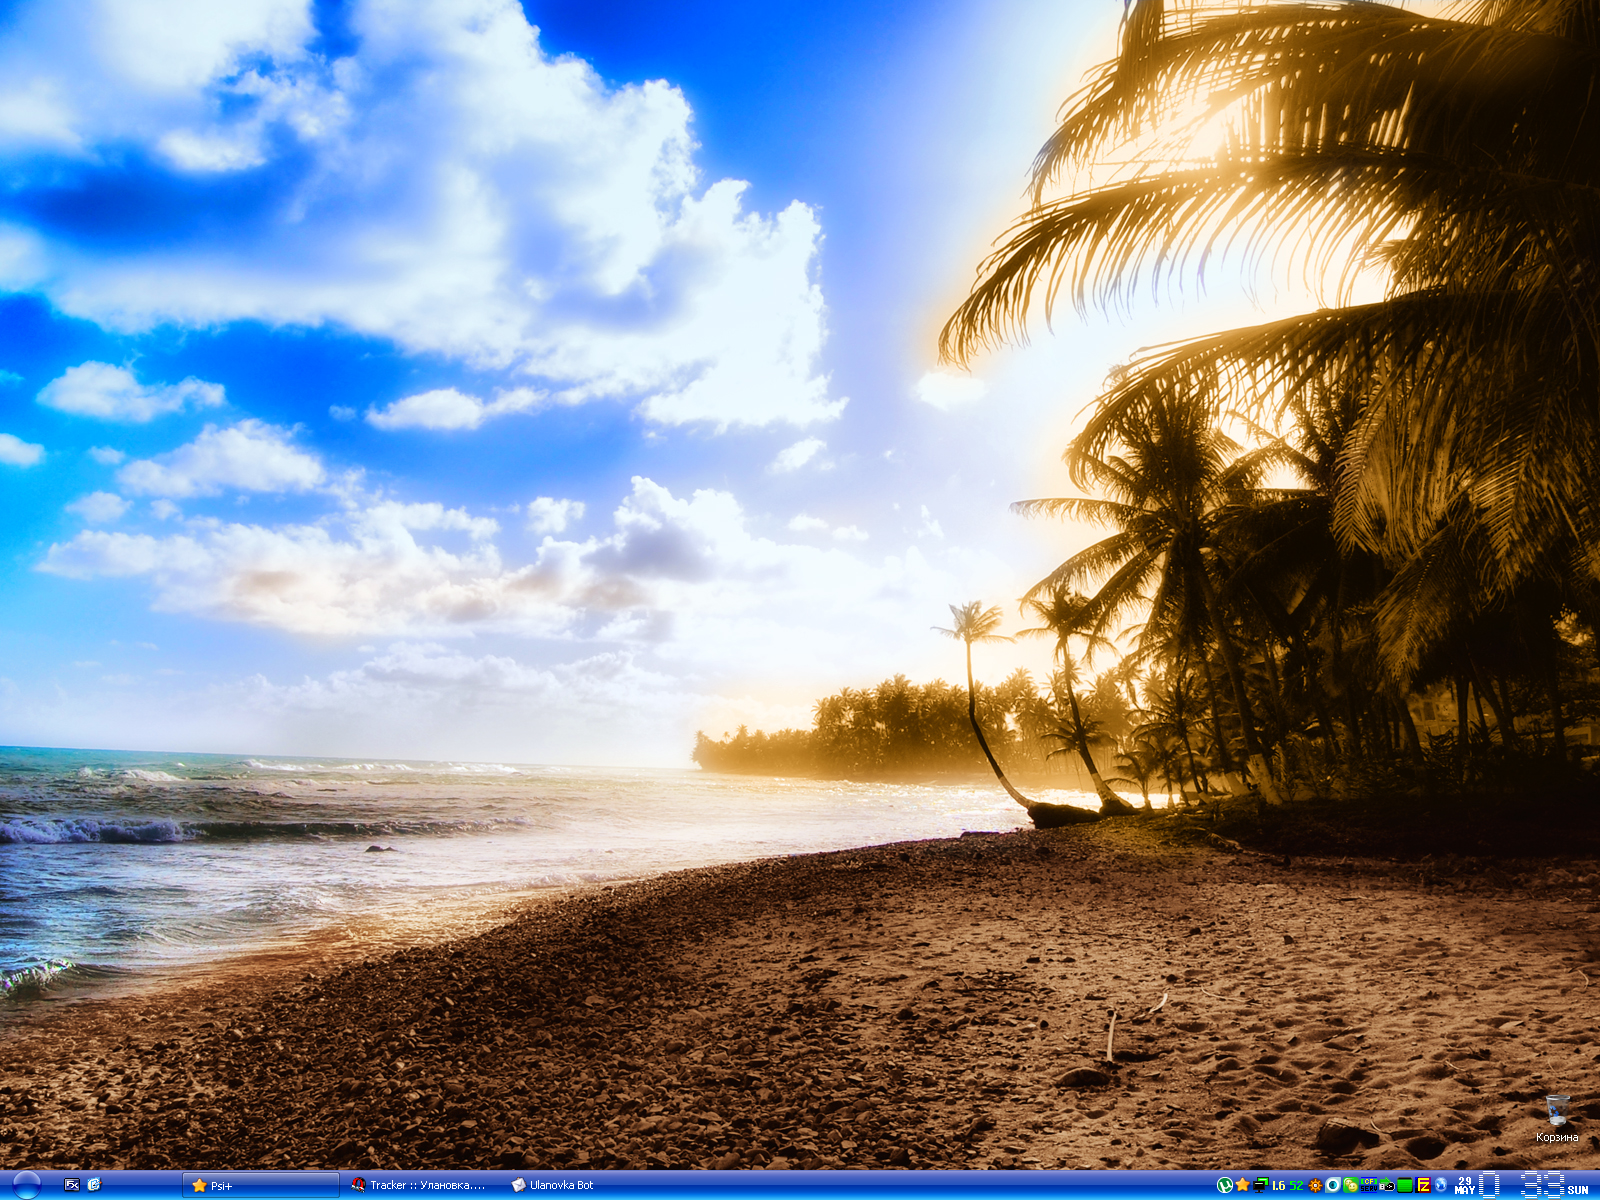This screenshot has width=1600, height=1200.
Task: Click the SUN weekday label
Action: point(1578,1189)
